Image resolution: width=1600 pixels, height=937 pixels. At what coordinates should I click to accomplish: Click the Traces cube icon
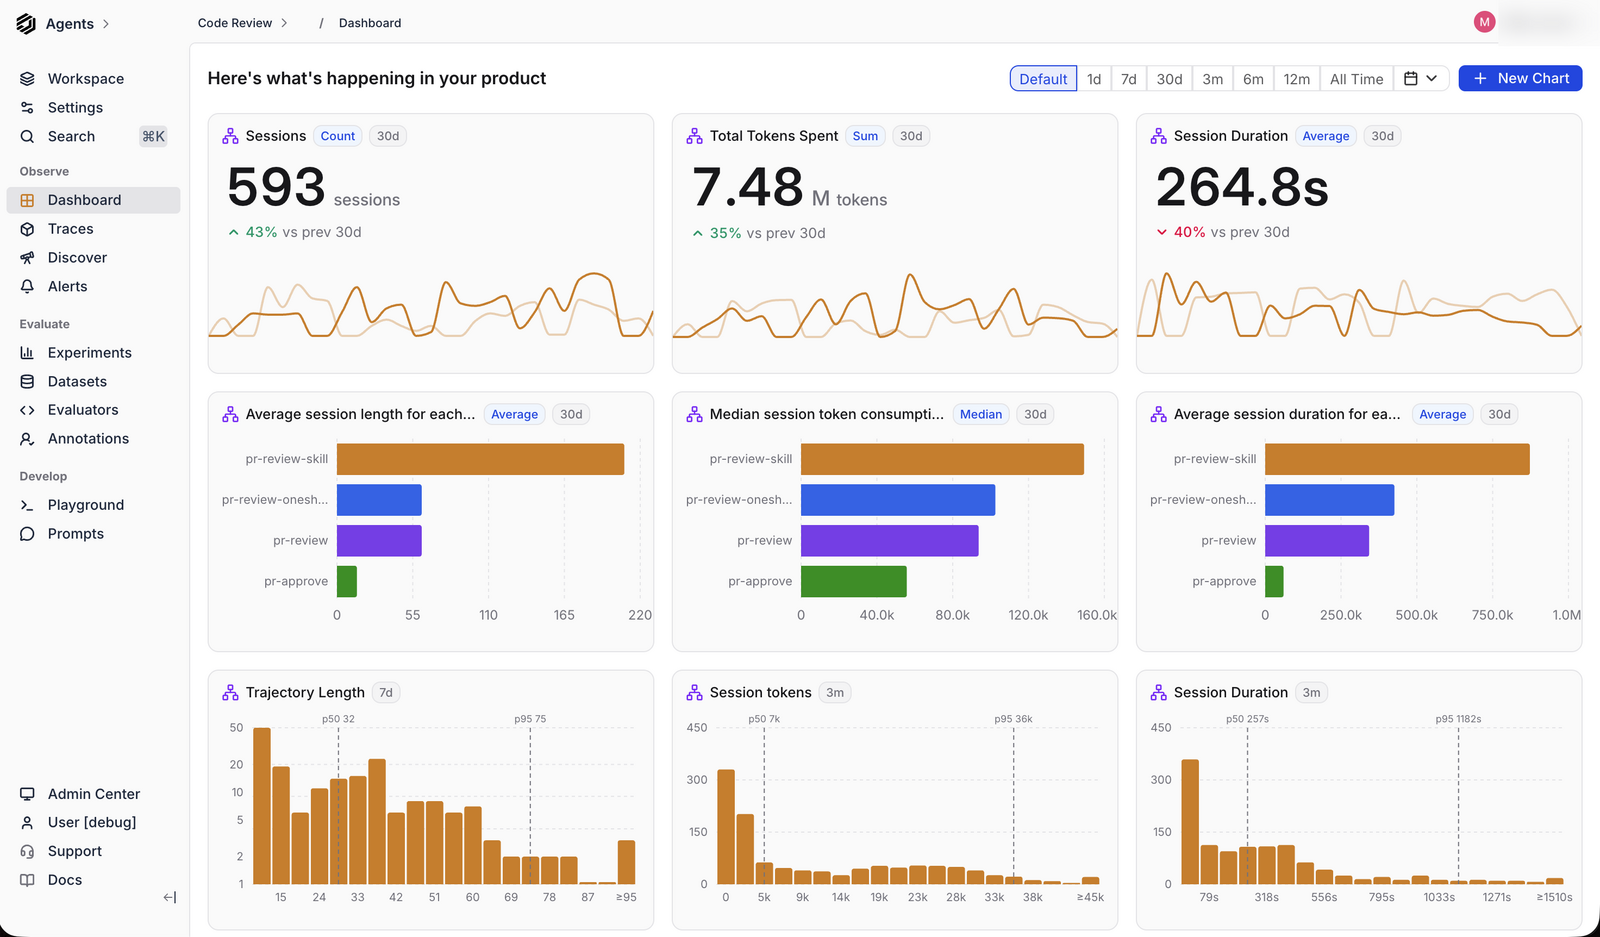[x=27, y=229]
